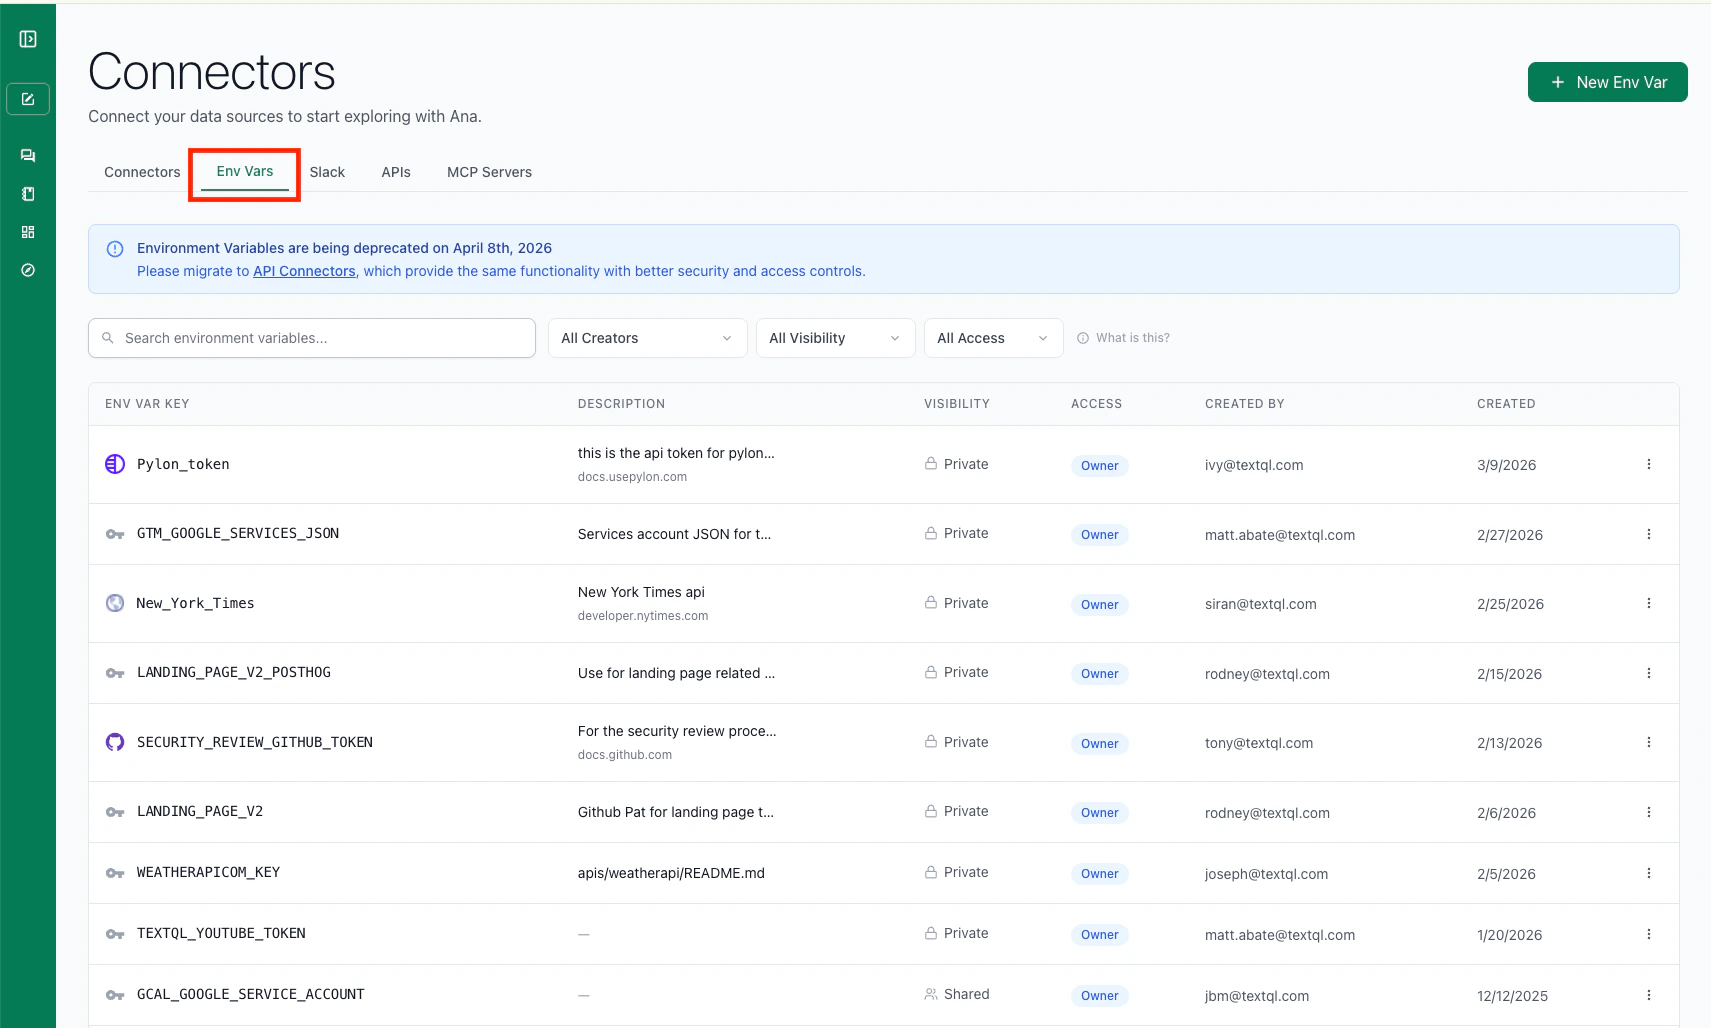
Task: Switch to the APIs tab
Action: [396, 172]
